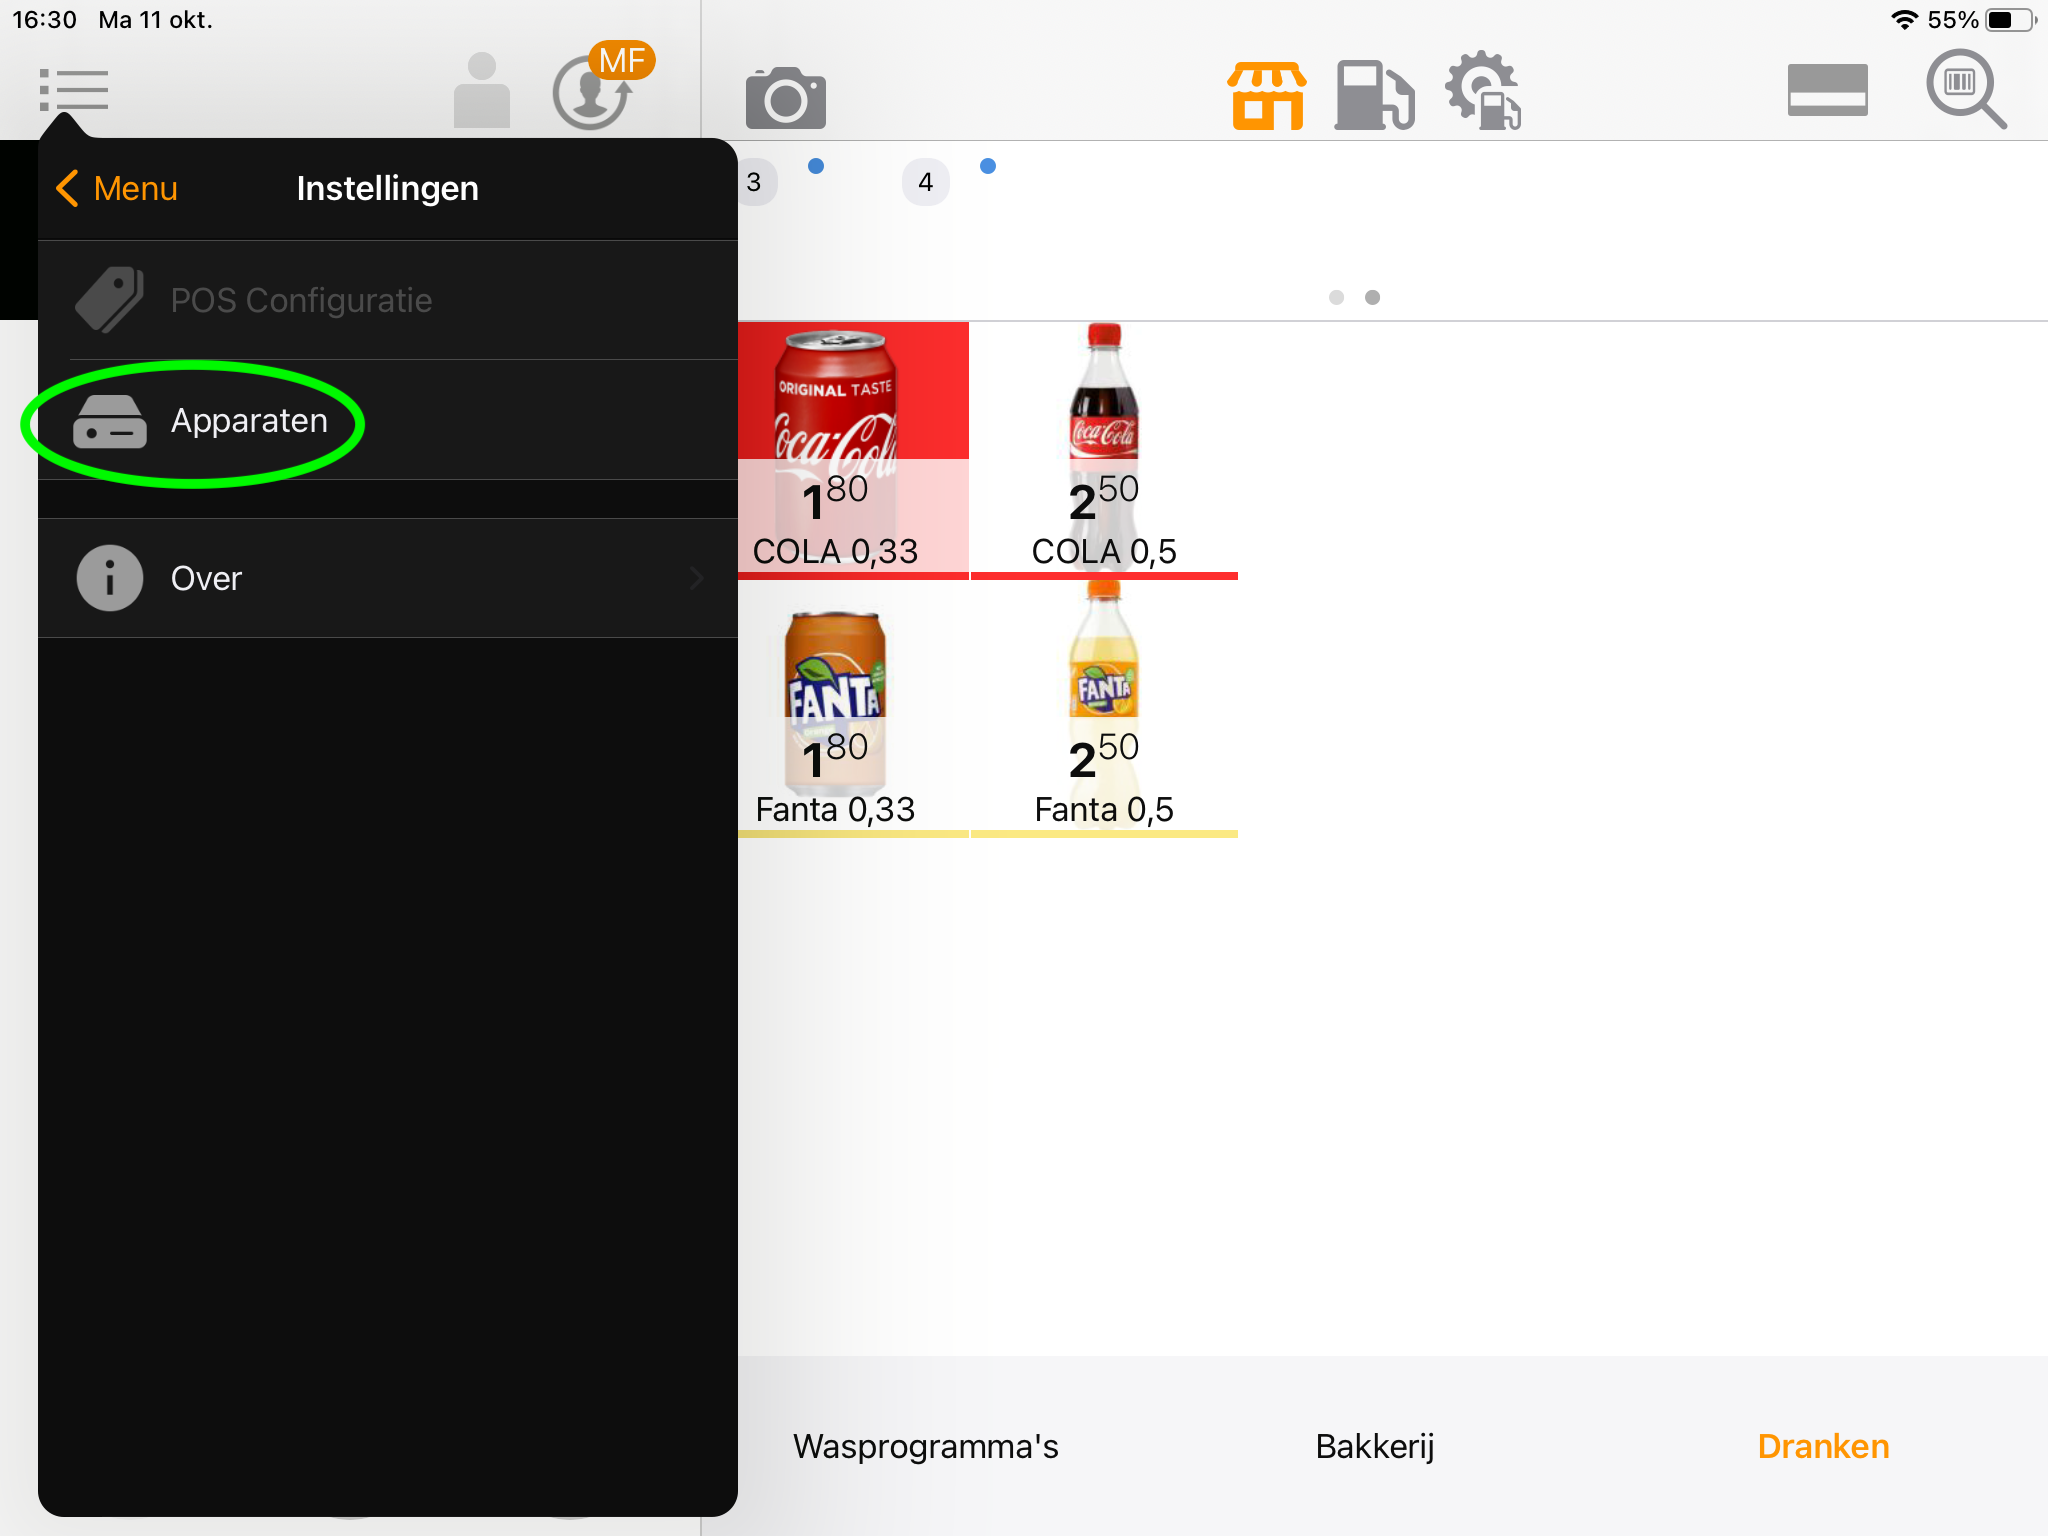Select the orange shop storefront icon

[x=1267, y=95]
